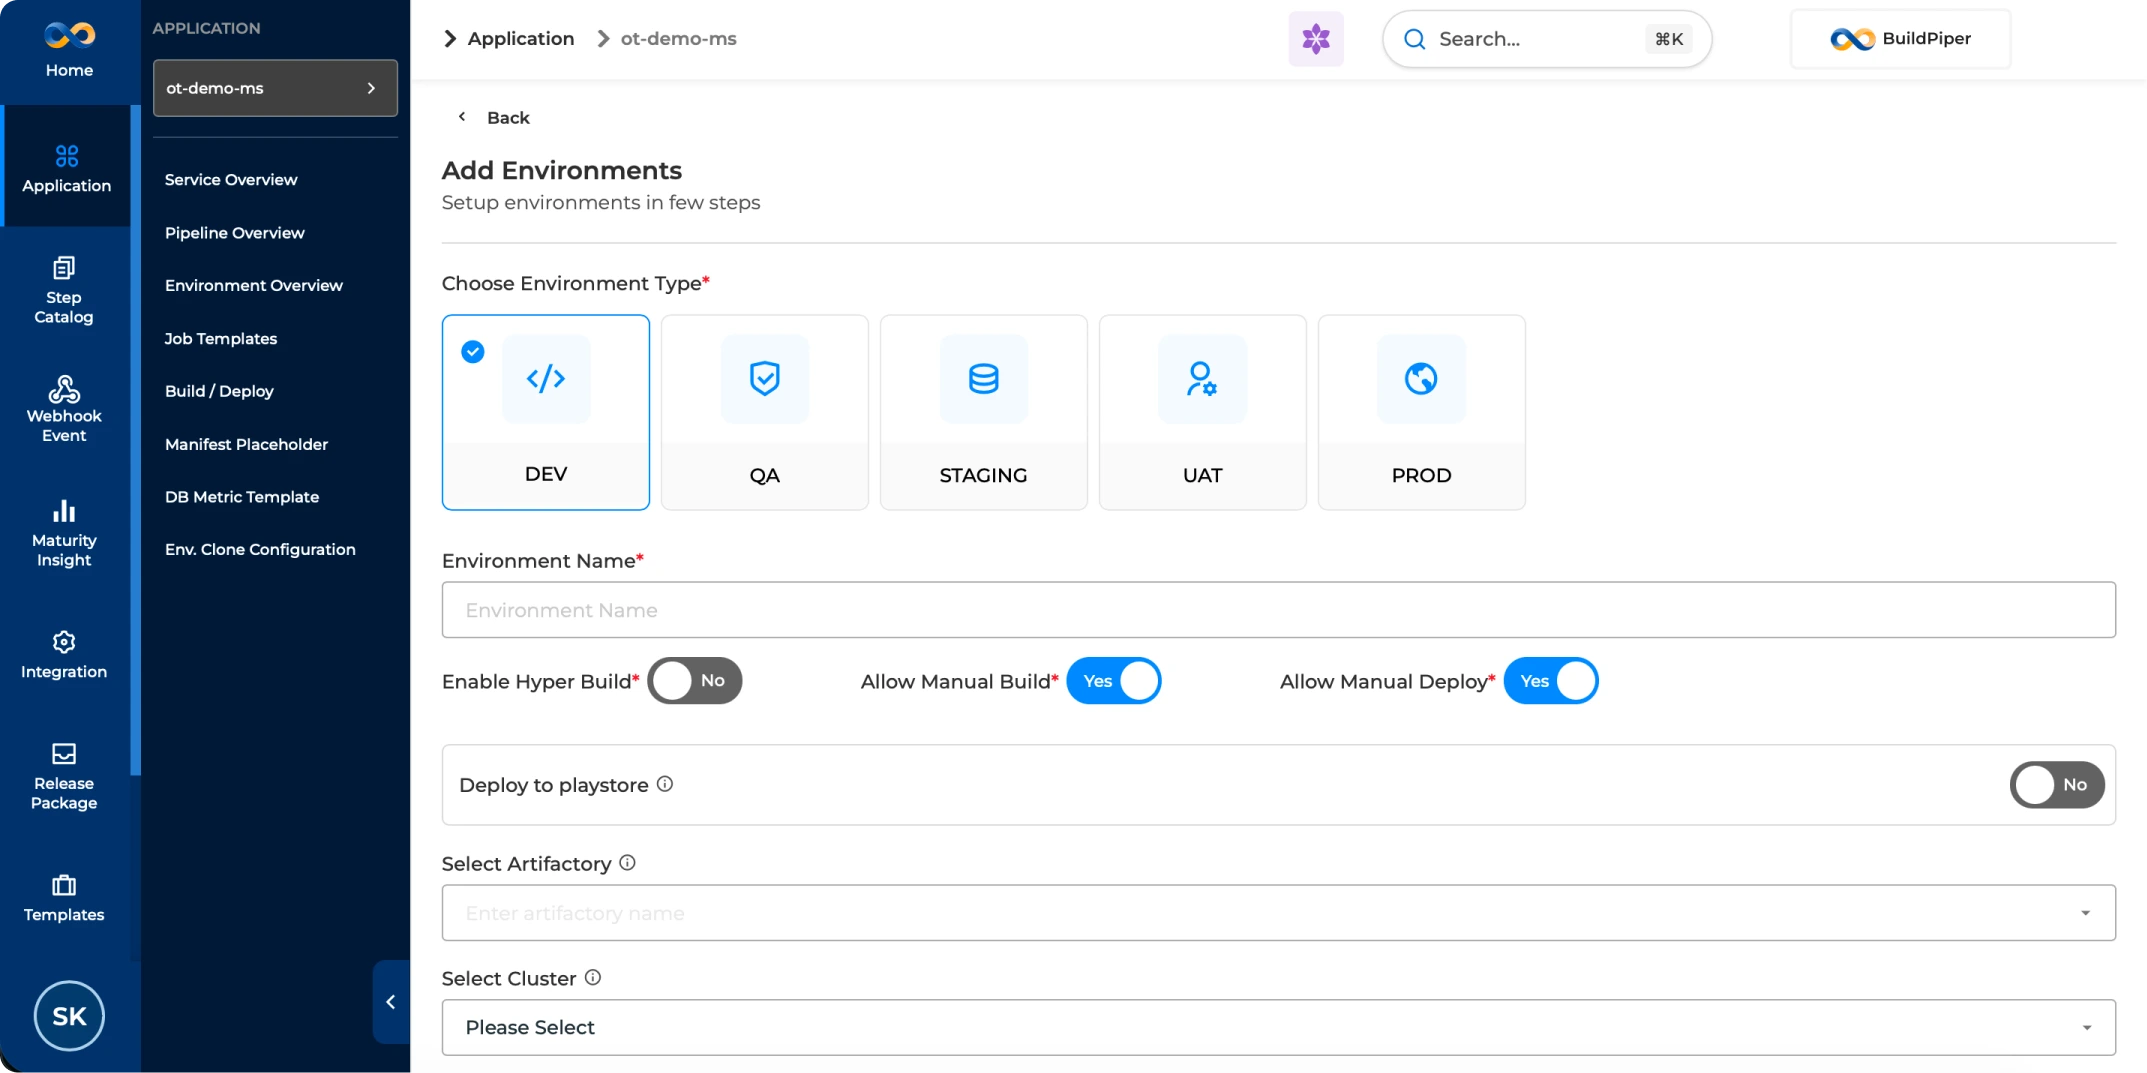2147x1073 pixels.
Task: Open ot-demo-ms application selector
Action: point(275,88)
